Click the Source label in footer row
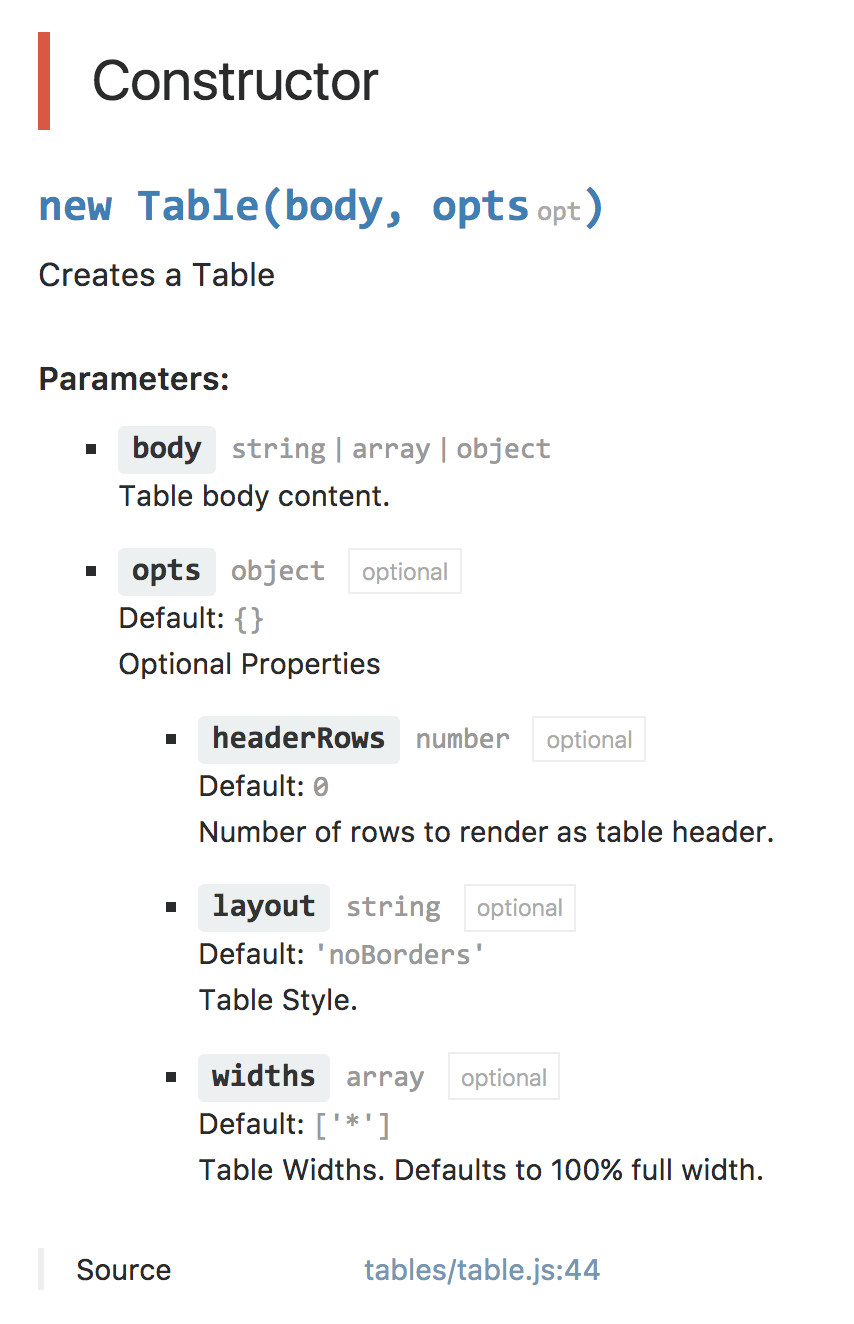 (124, 1270)
